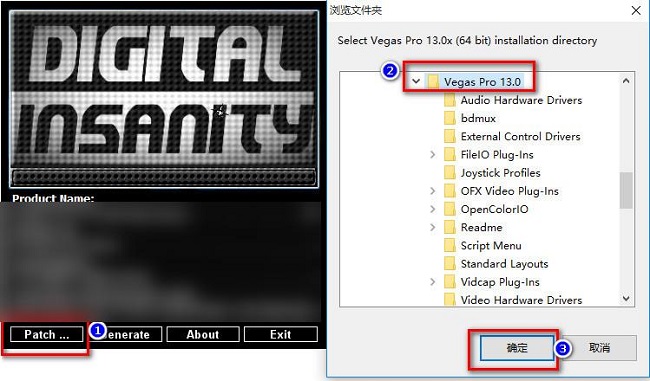Click the Patch button
650x381 pixels.
pos(46,335)
